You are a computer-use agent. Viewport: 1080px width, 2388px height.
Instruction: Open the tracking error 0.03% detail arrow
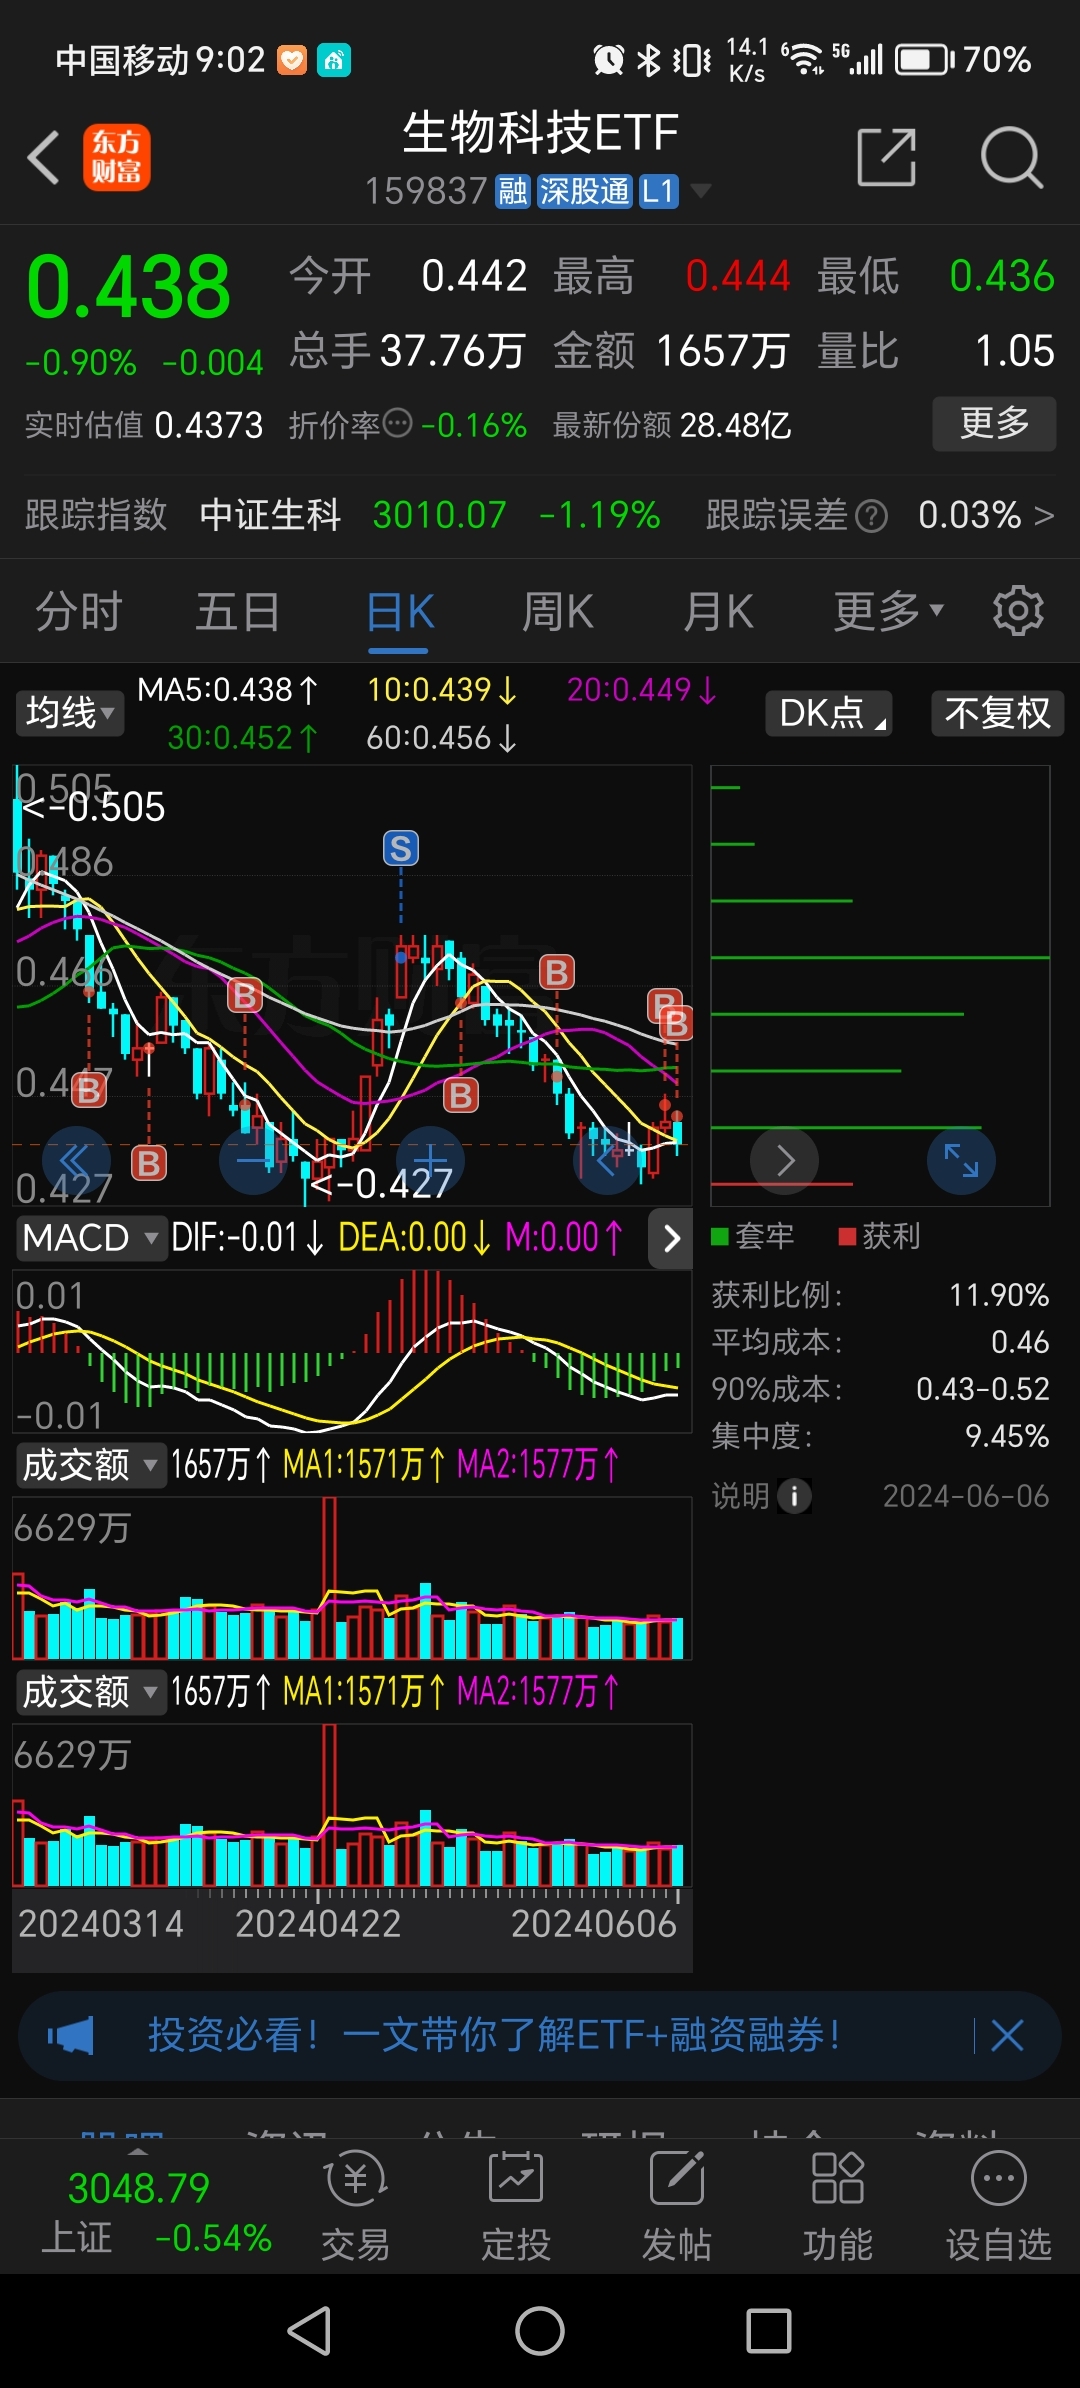coord(1043,516)
